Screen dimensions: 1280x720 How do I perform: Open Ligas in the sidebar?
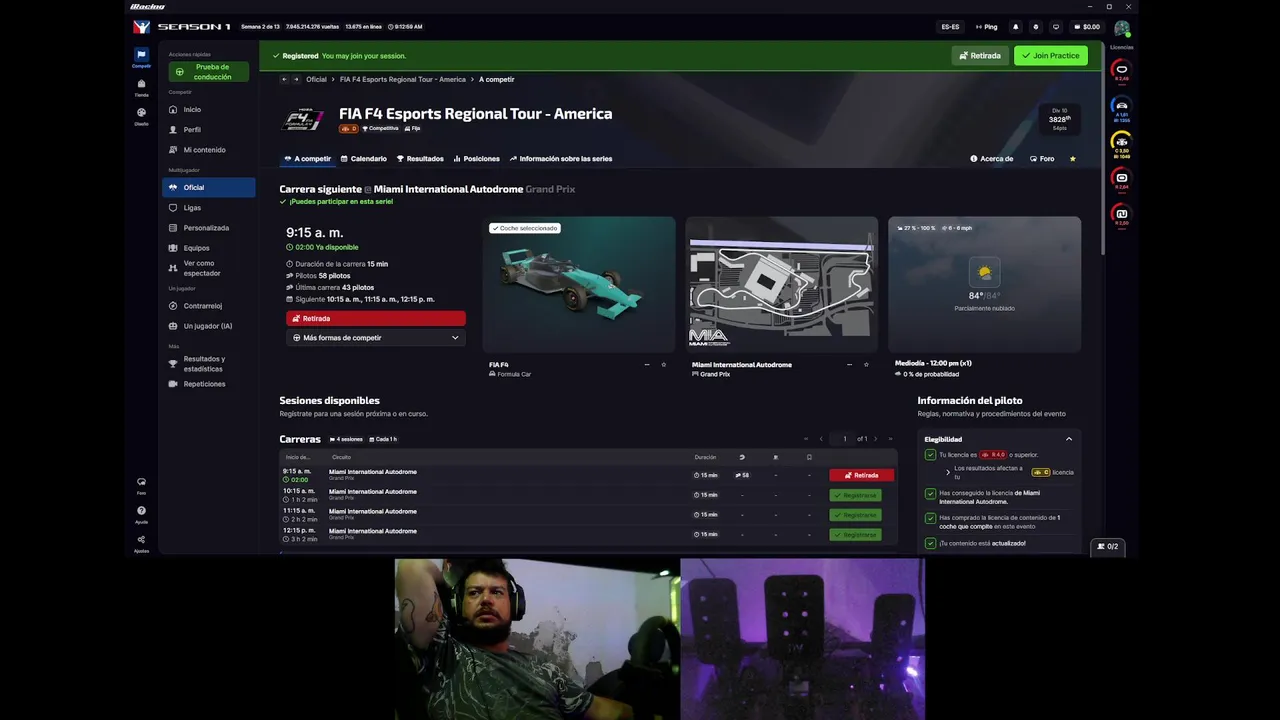tap(210, 208)
